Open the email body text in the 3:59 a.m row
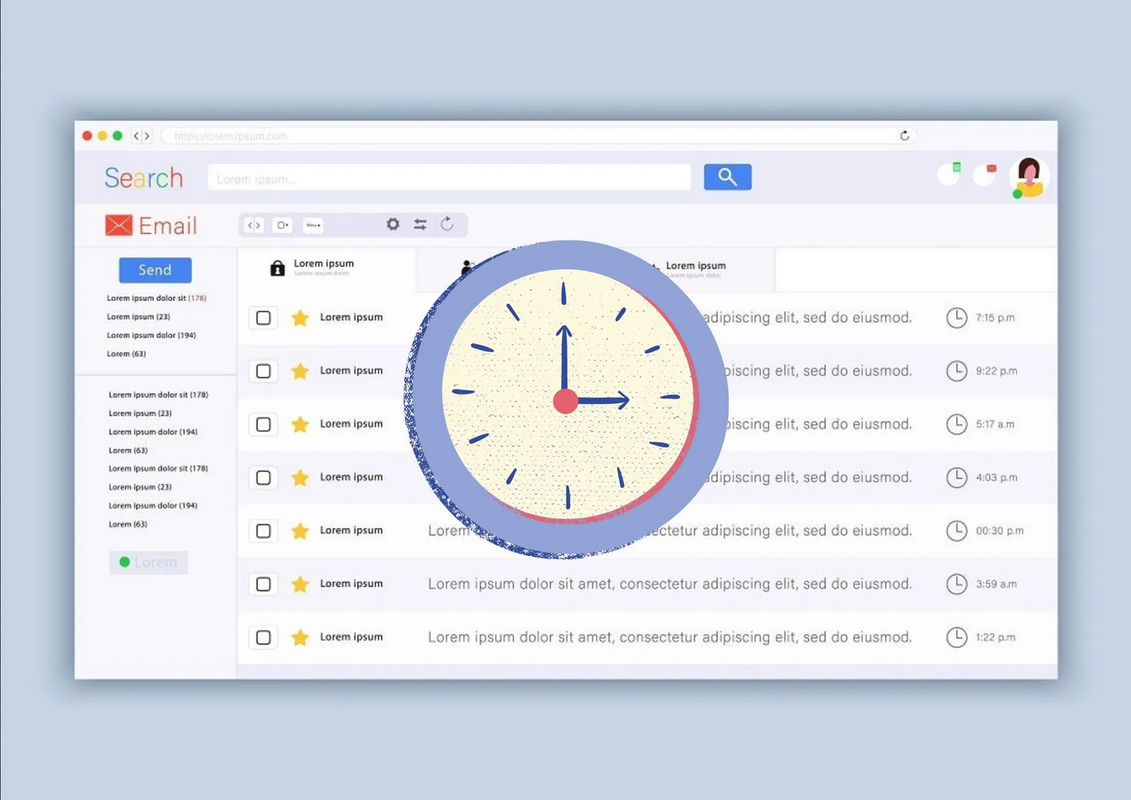The image size is (1131, 800). (669, 584)
